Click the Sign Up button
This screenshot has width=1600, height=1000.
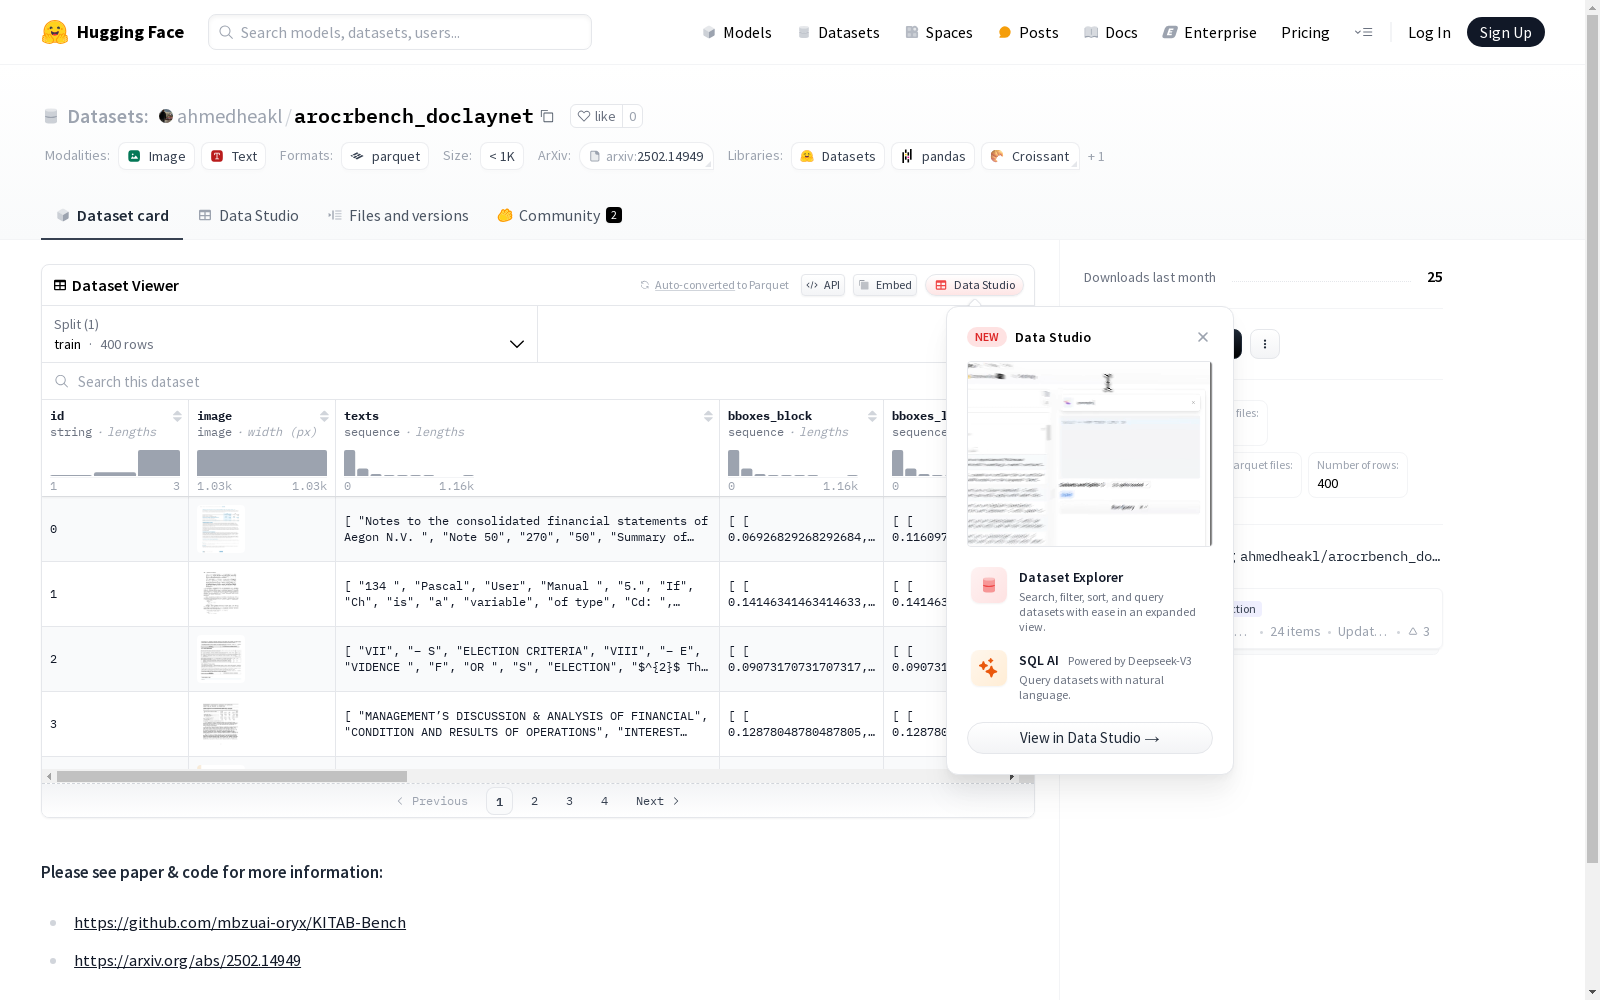click(x=1506, y=32)
